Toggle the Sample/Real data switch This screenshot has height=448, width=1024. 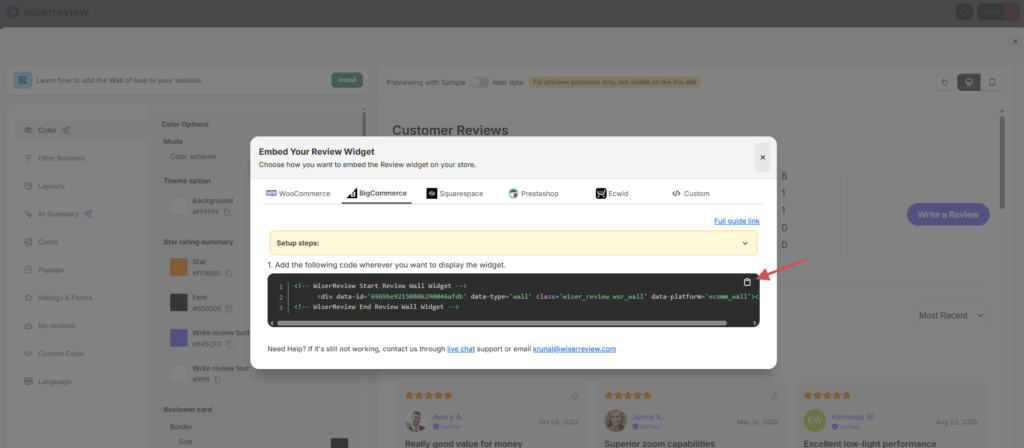[479, 82]
